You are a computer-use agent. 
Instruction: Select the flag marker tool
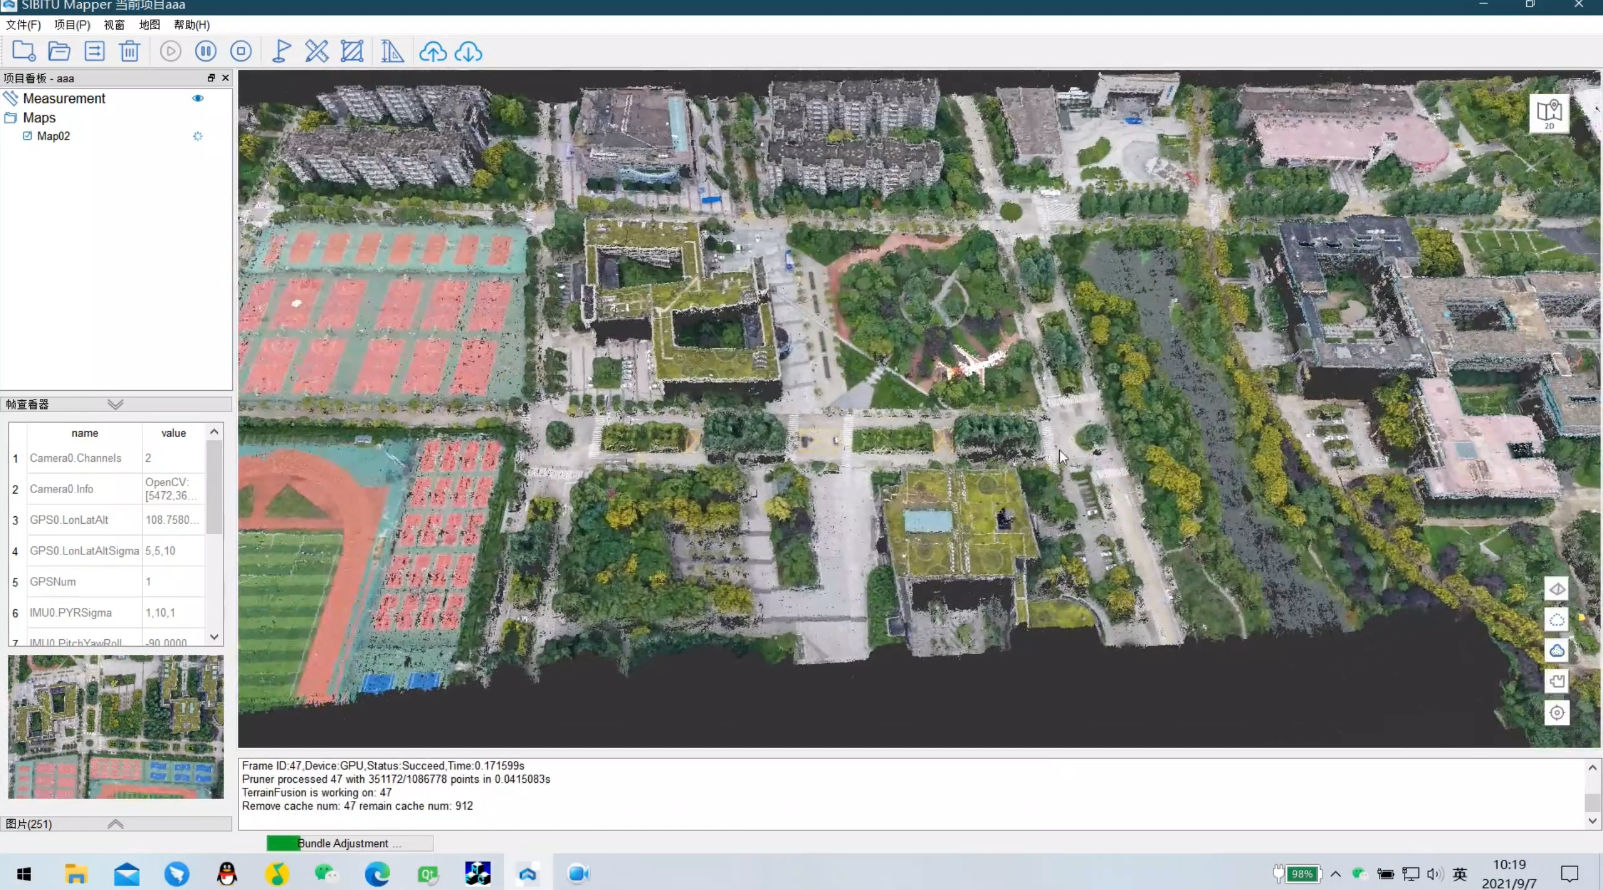pyautogui.click(x=282, y=51)
